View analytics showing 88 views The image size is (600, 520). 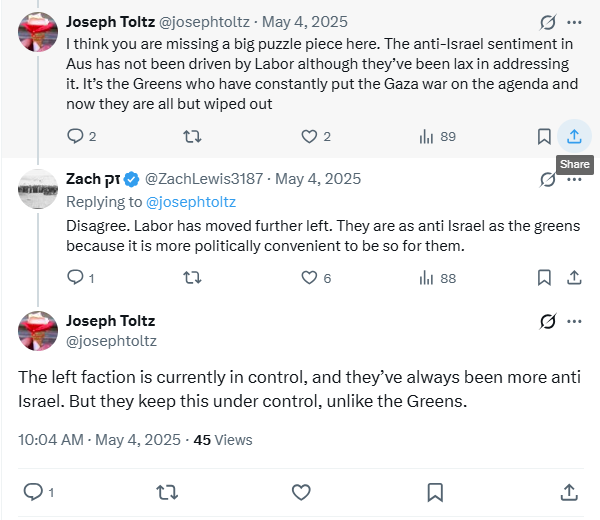tap(437, 278)
